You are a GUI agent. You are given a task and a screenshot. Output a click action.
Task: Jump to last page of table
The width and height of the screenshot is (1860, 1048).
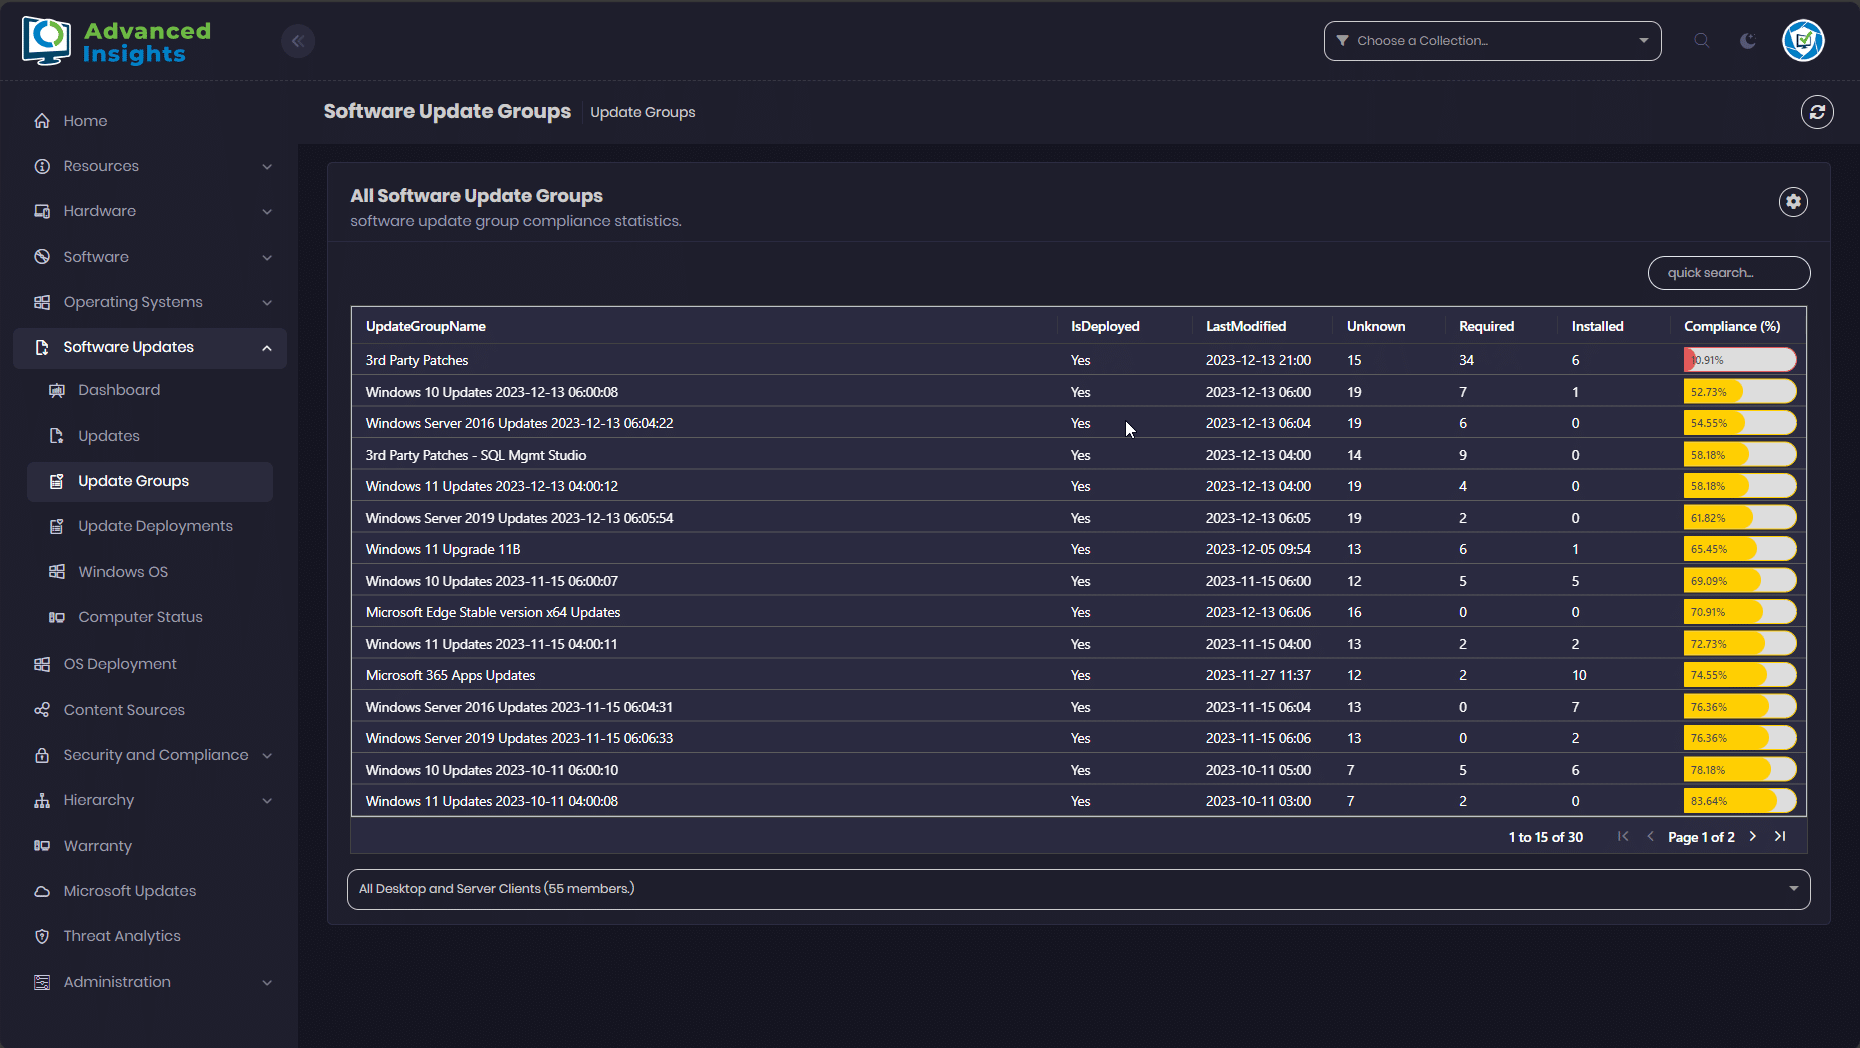coord(1780,837)
